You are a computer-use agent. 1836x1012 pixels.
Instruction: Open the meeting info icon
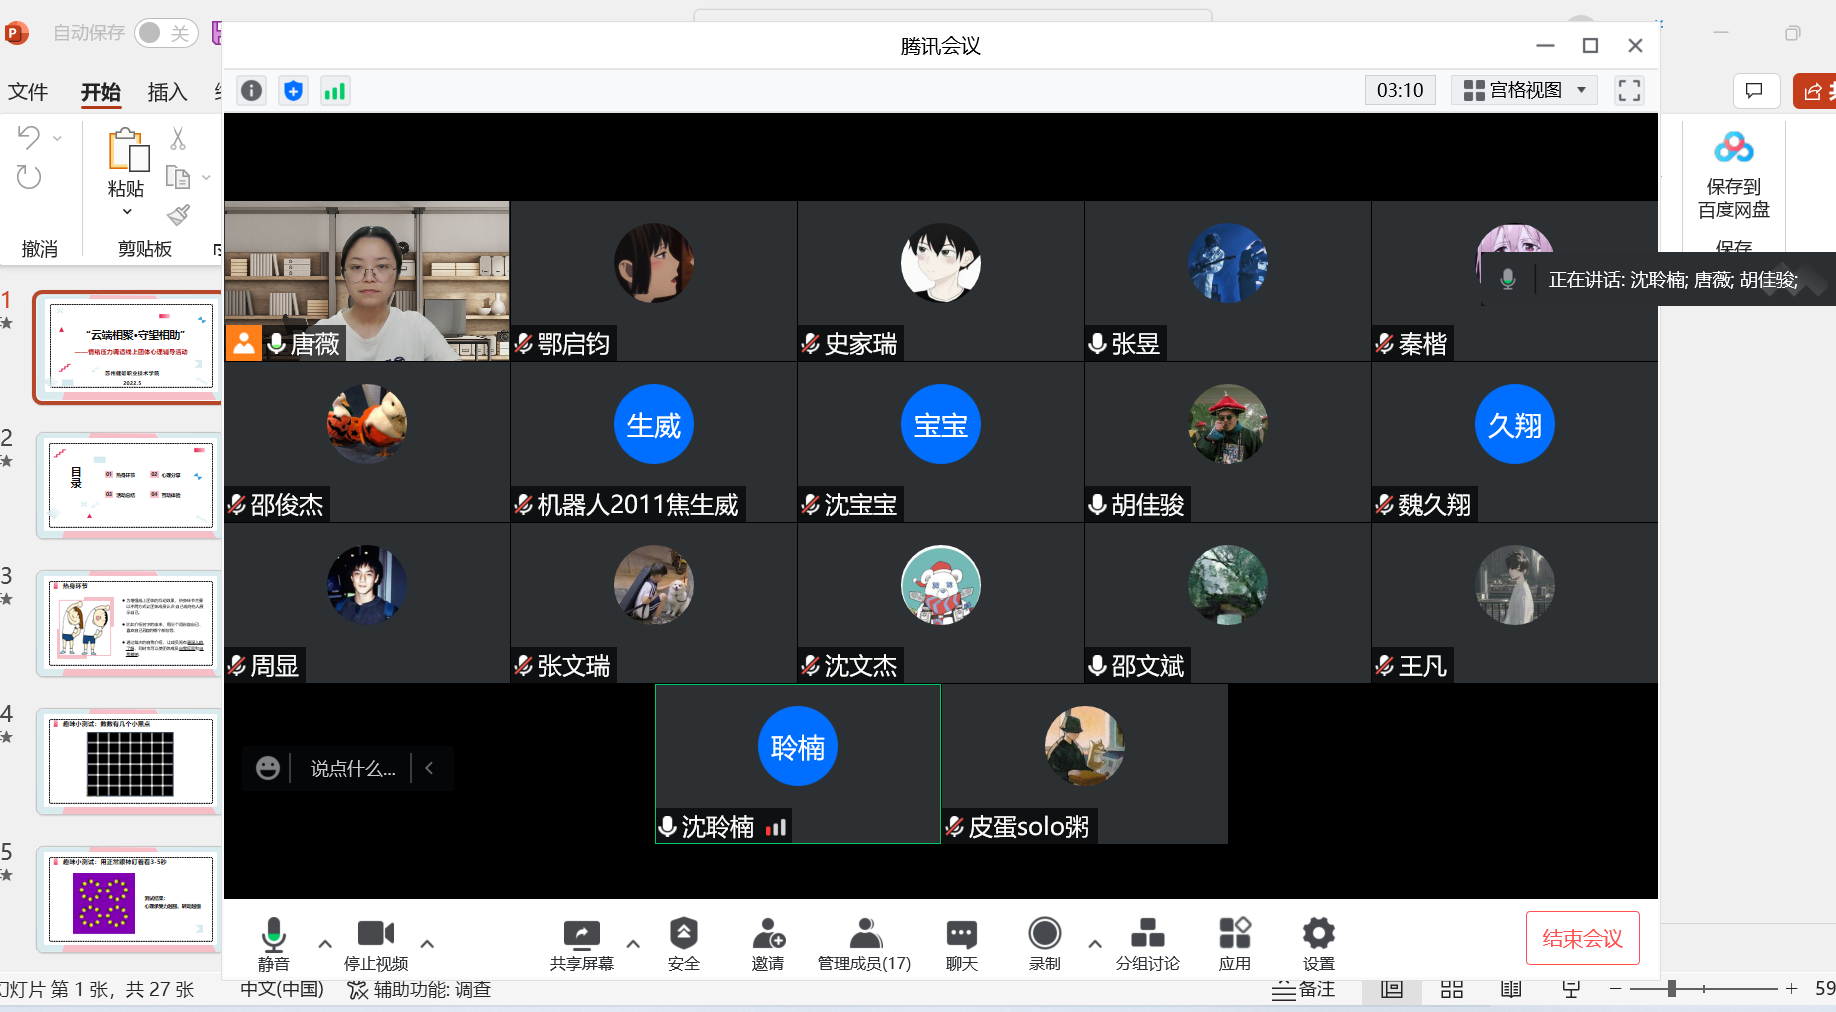252,91
